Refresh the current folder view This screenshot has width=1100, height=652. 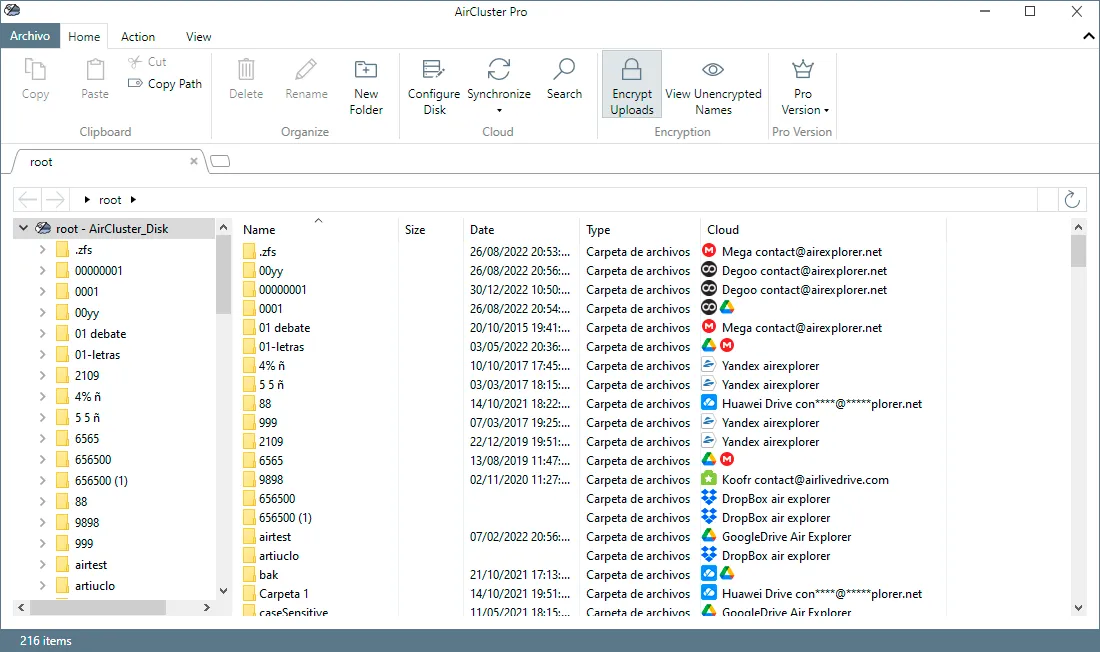click(x=1071, y=200)
